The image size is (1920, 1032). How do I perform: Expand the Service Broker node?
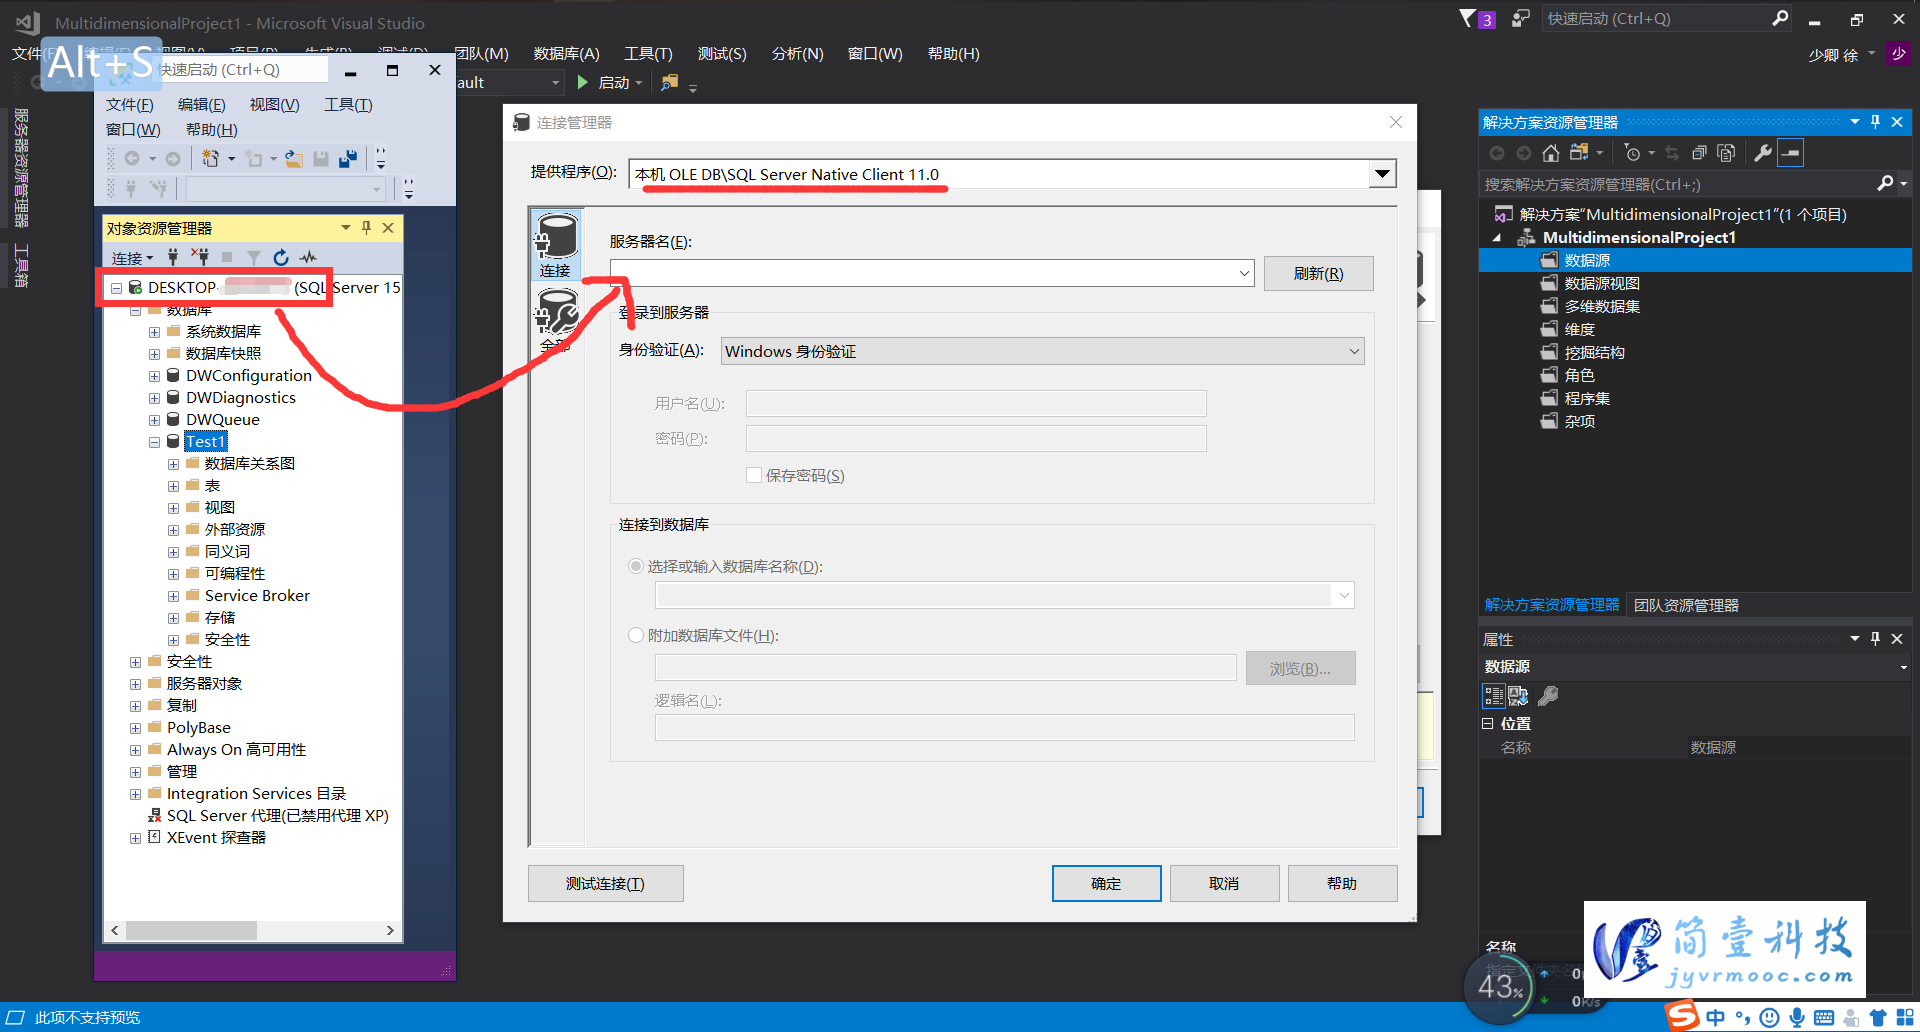point(173,596)
